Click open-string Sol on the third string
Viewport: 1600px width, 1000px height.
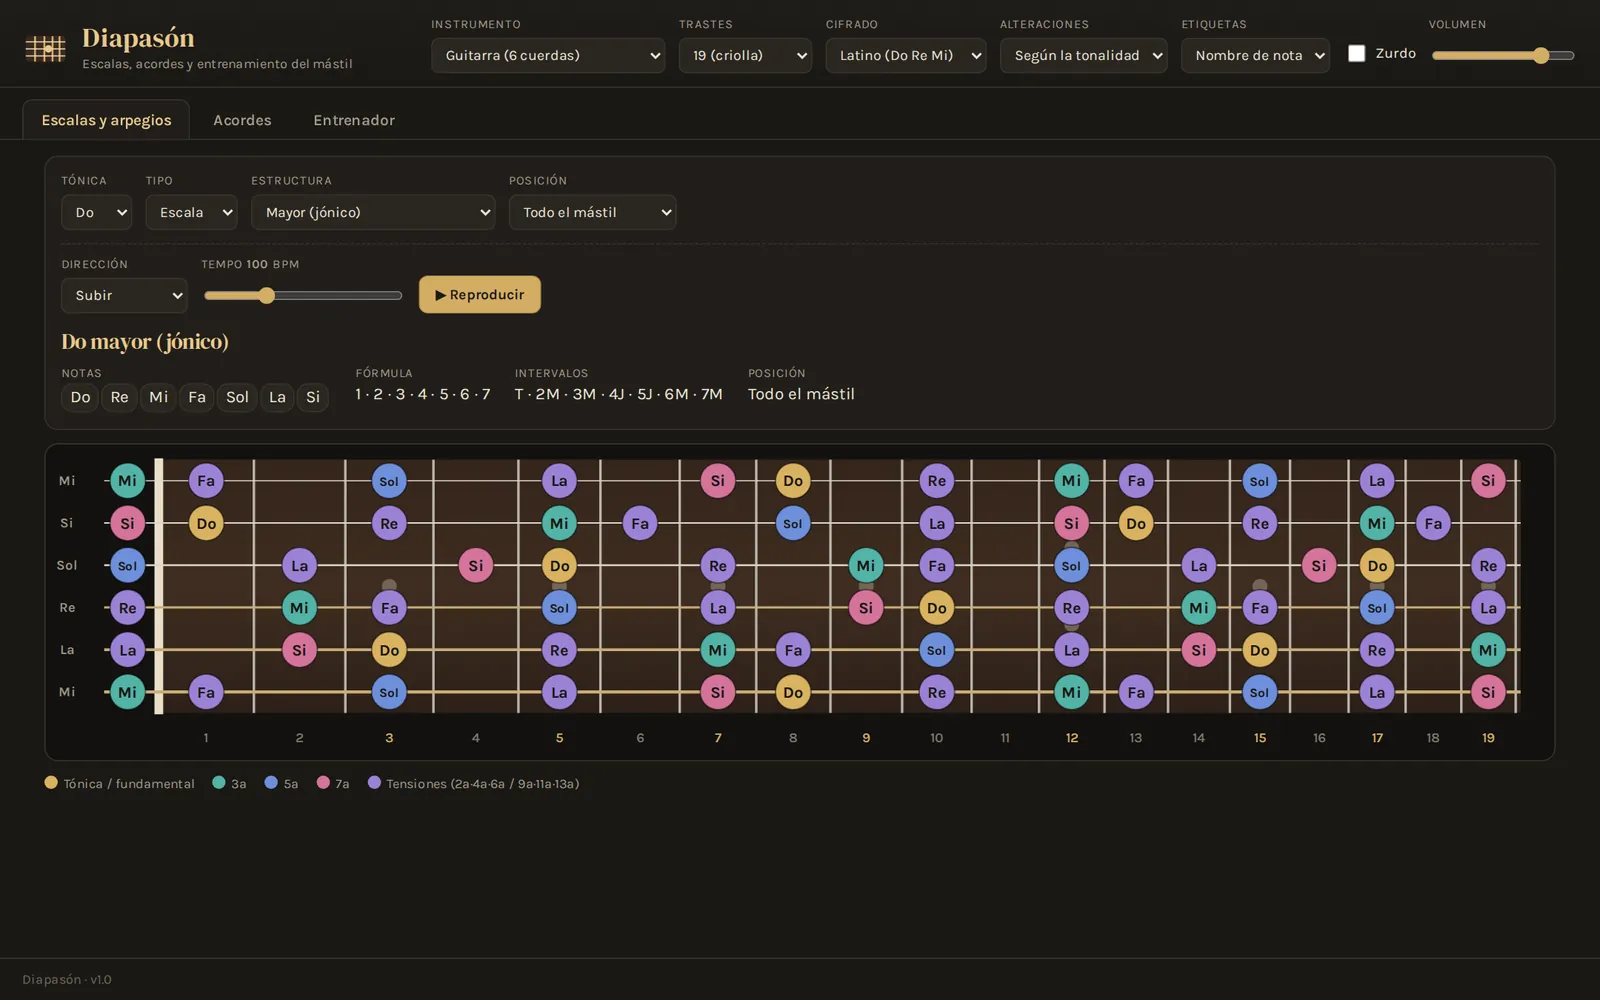point(127,565)
